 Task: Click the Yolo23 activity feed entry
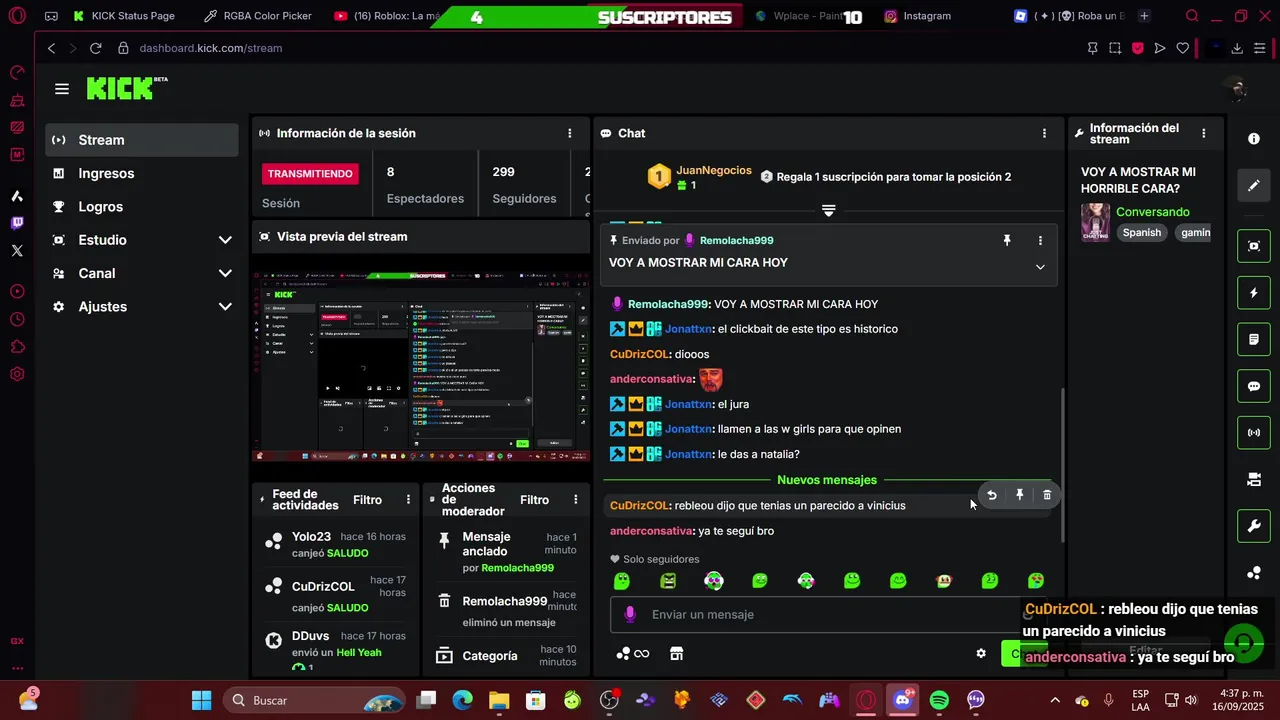[x=334, y=545]
